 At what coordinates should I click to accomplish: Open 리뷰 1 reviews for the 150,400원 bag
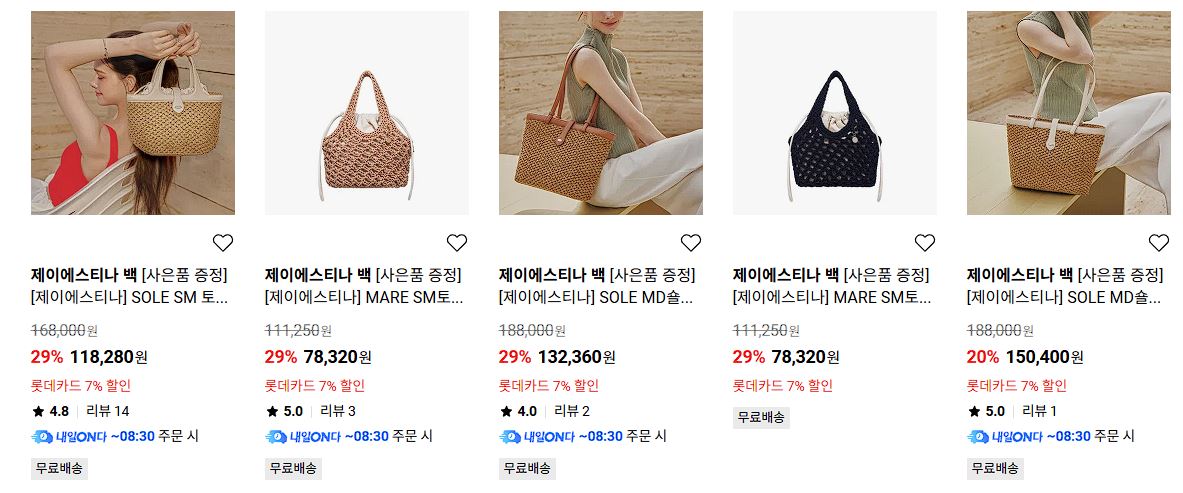point(1040,411)
